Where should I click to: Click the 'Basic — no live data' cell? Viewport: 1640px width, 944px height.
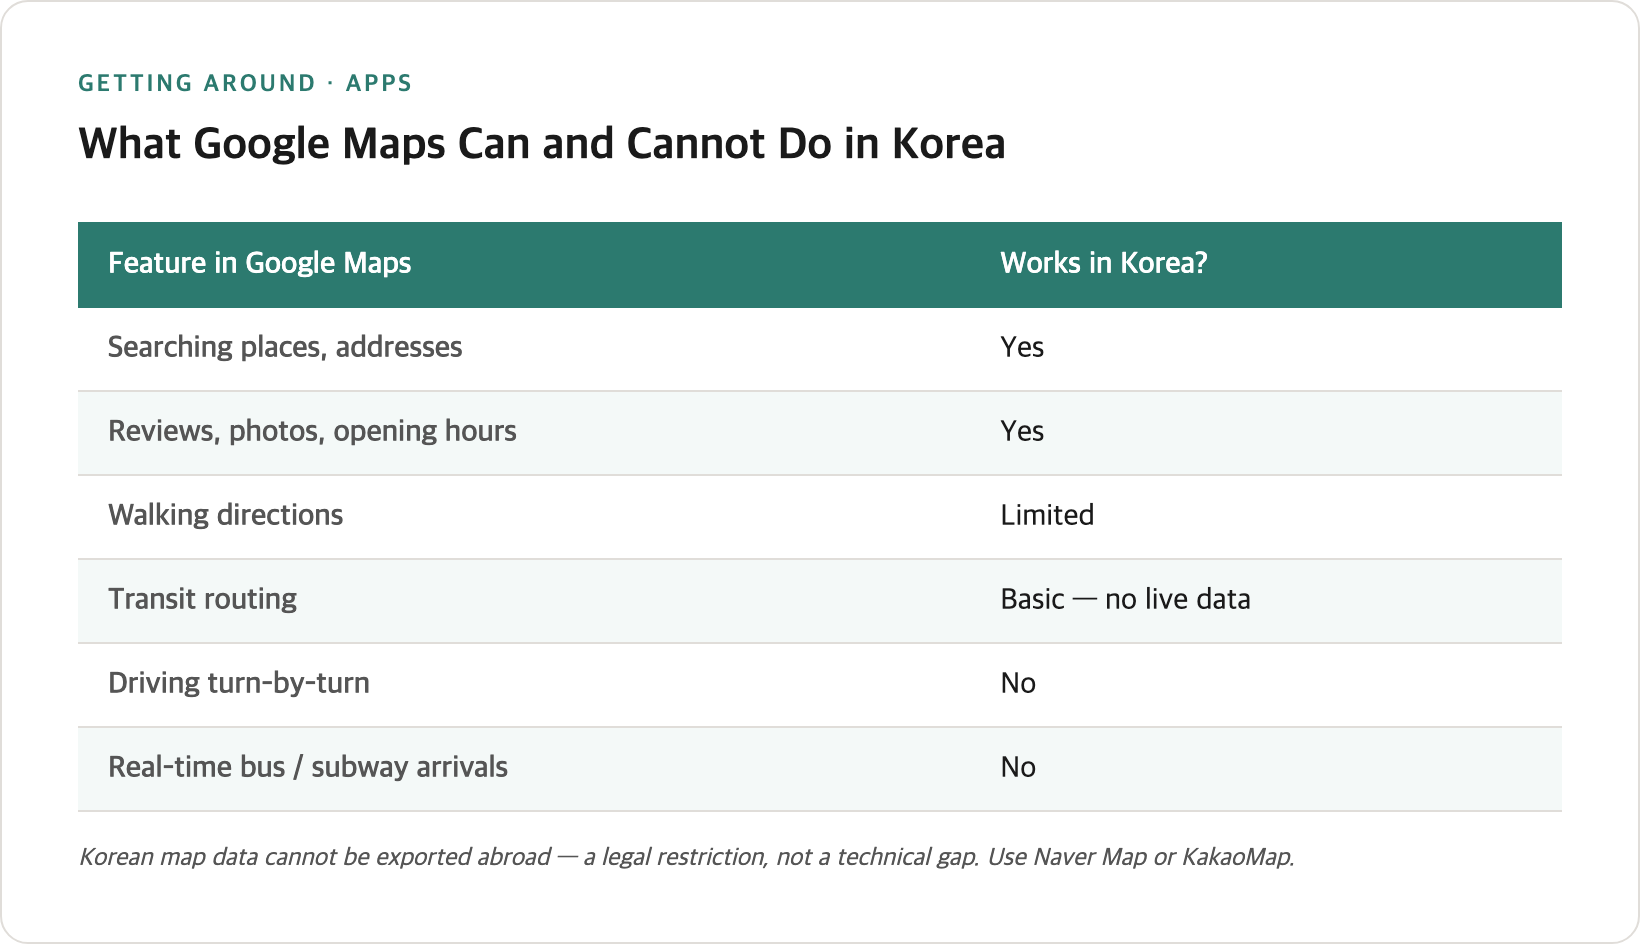click(1125, 599)
